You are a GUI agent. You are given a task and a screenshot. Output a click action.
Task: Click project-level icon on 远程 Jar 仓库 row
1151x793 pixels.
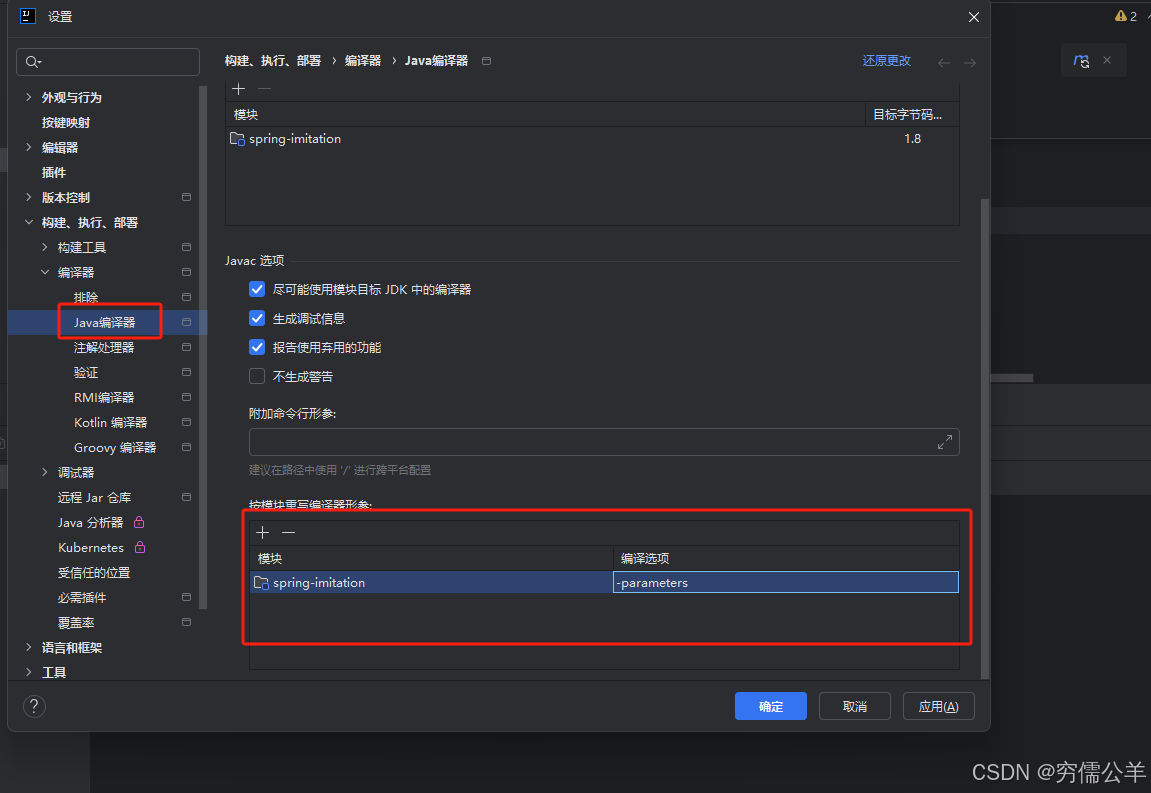coord(186,496)
